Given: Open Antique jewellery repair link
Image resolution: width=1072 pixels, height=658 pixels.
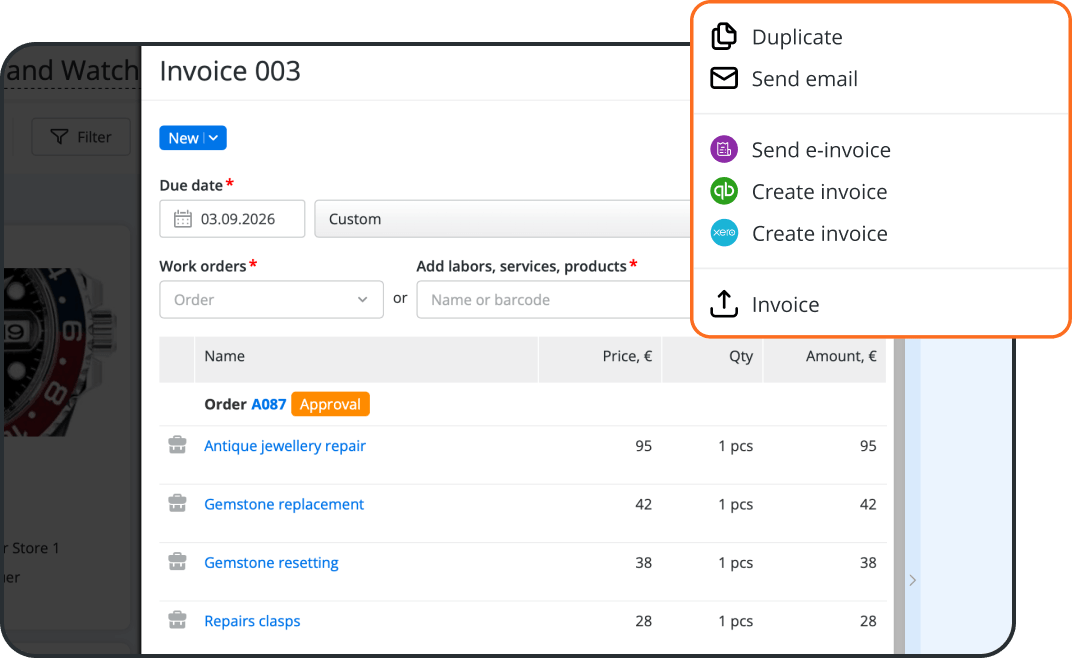Looking at the screenshot, I should pos(285,446).
